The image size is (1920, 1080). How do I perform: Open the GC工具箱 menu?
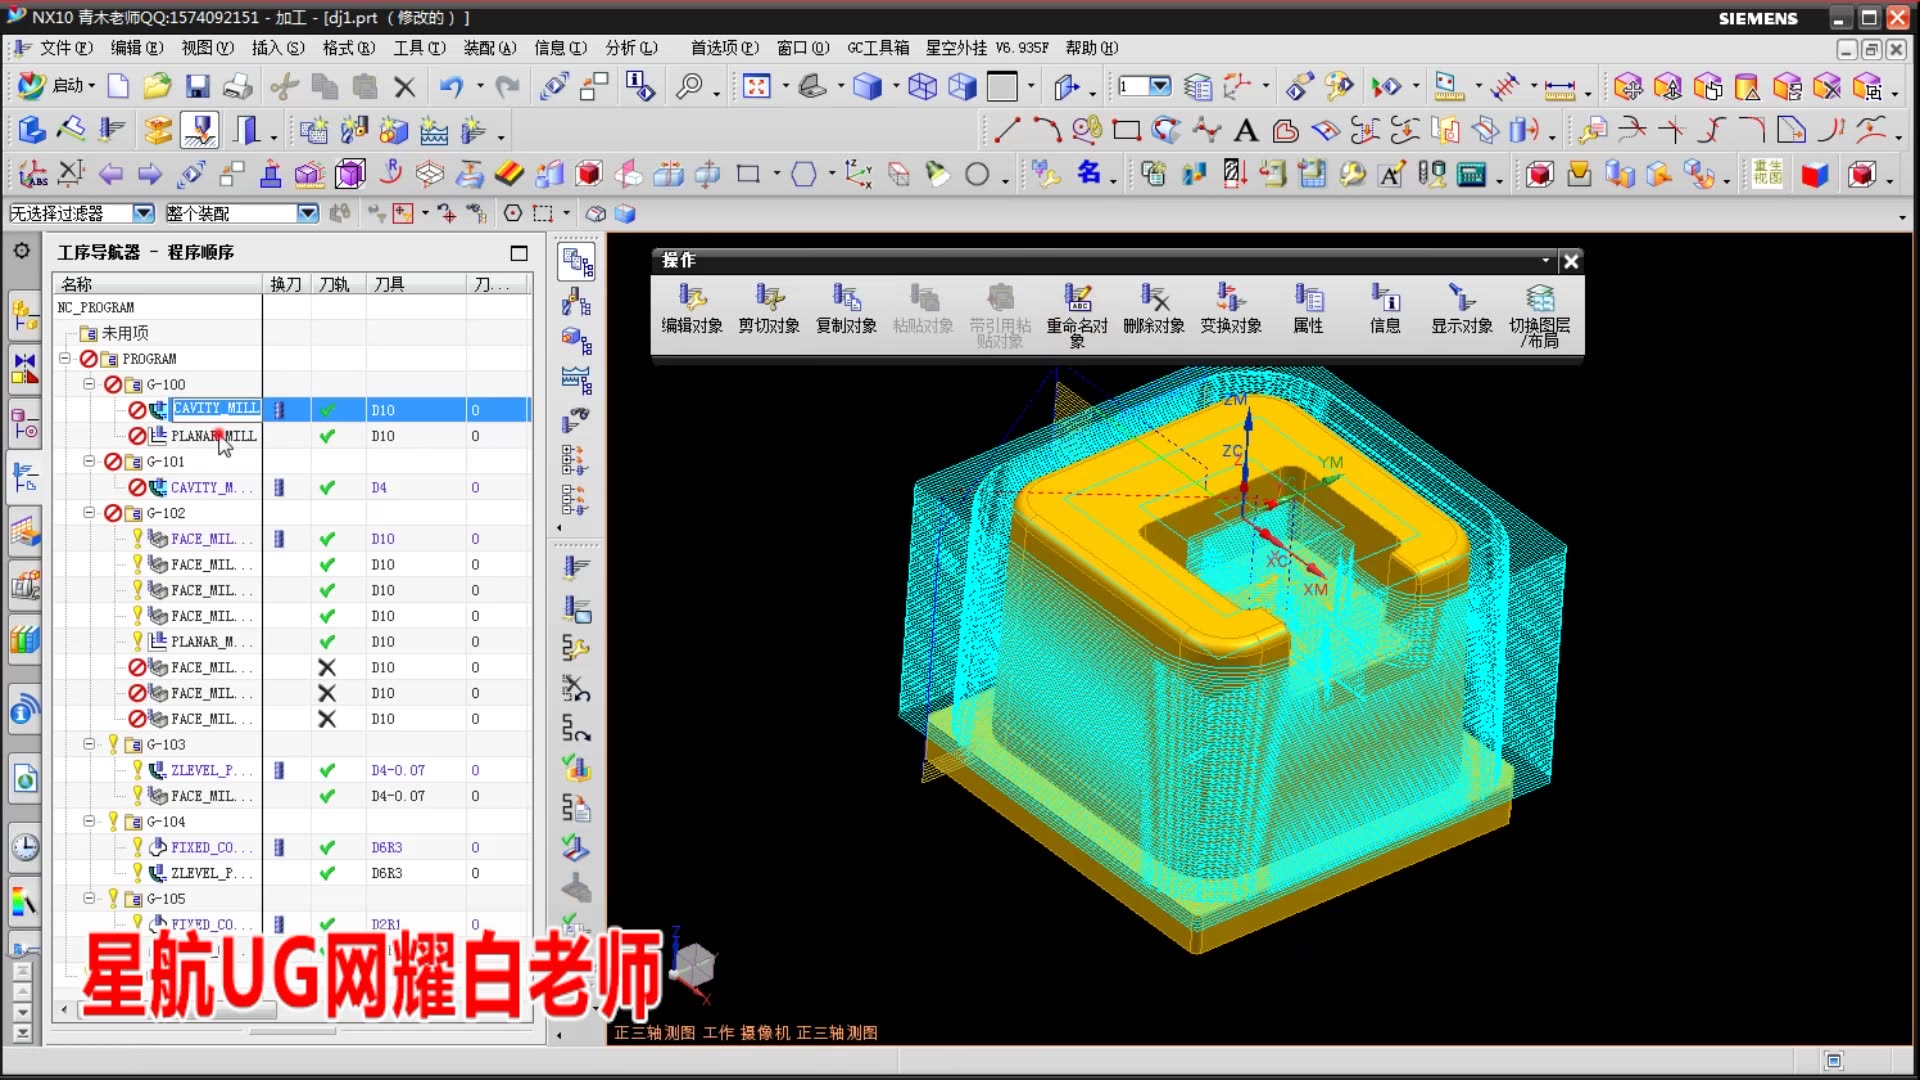coord(877,47)
